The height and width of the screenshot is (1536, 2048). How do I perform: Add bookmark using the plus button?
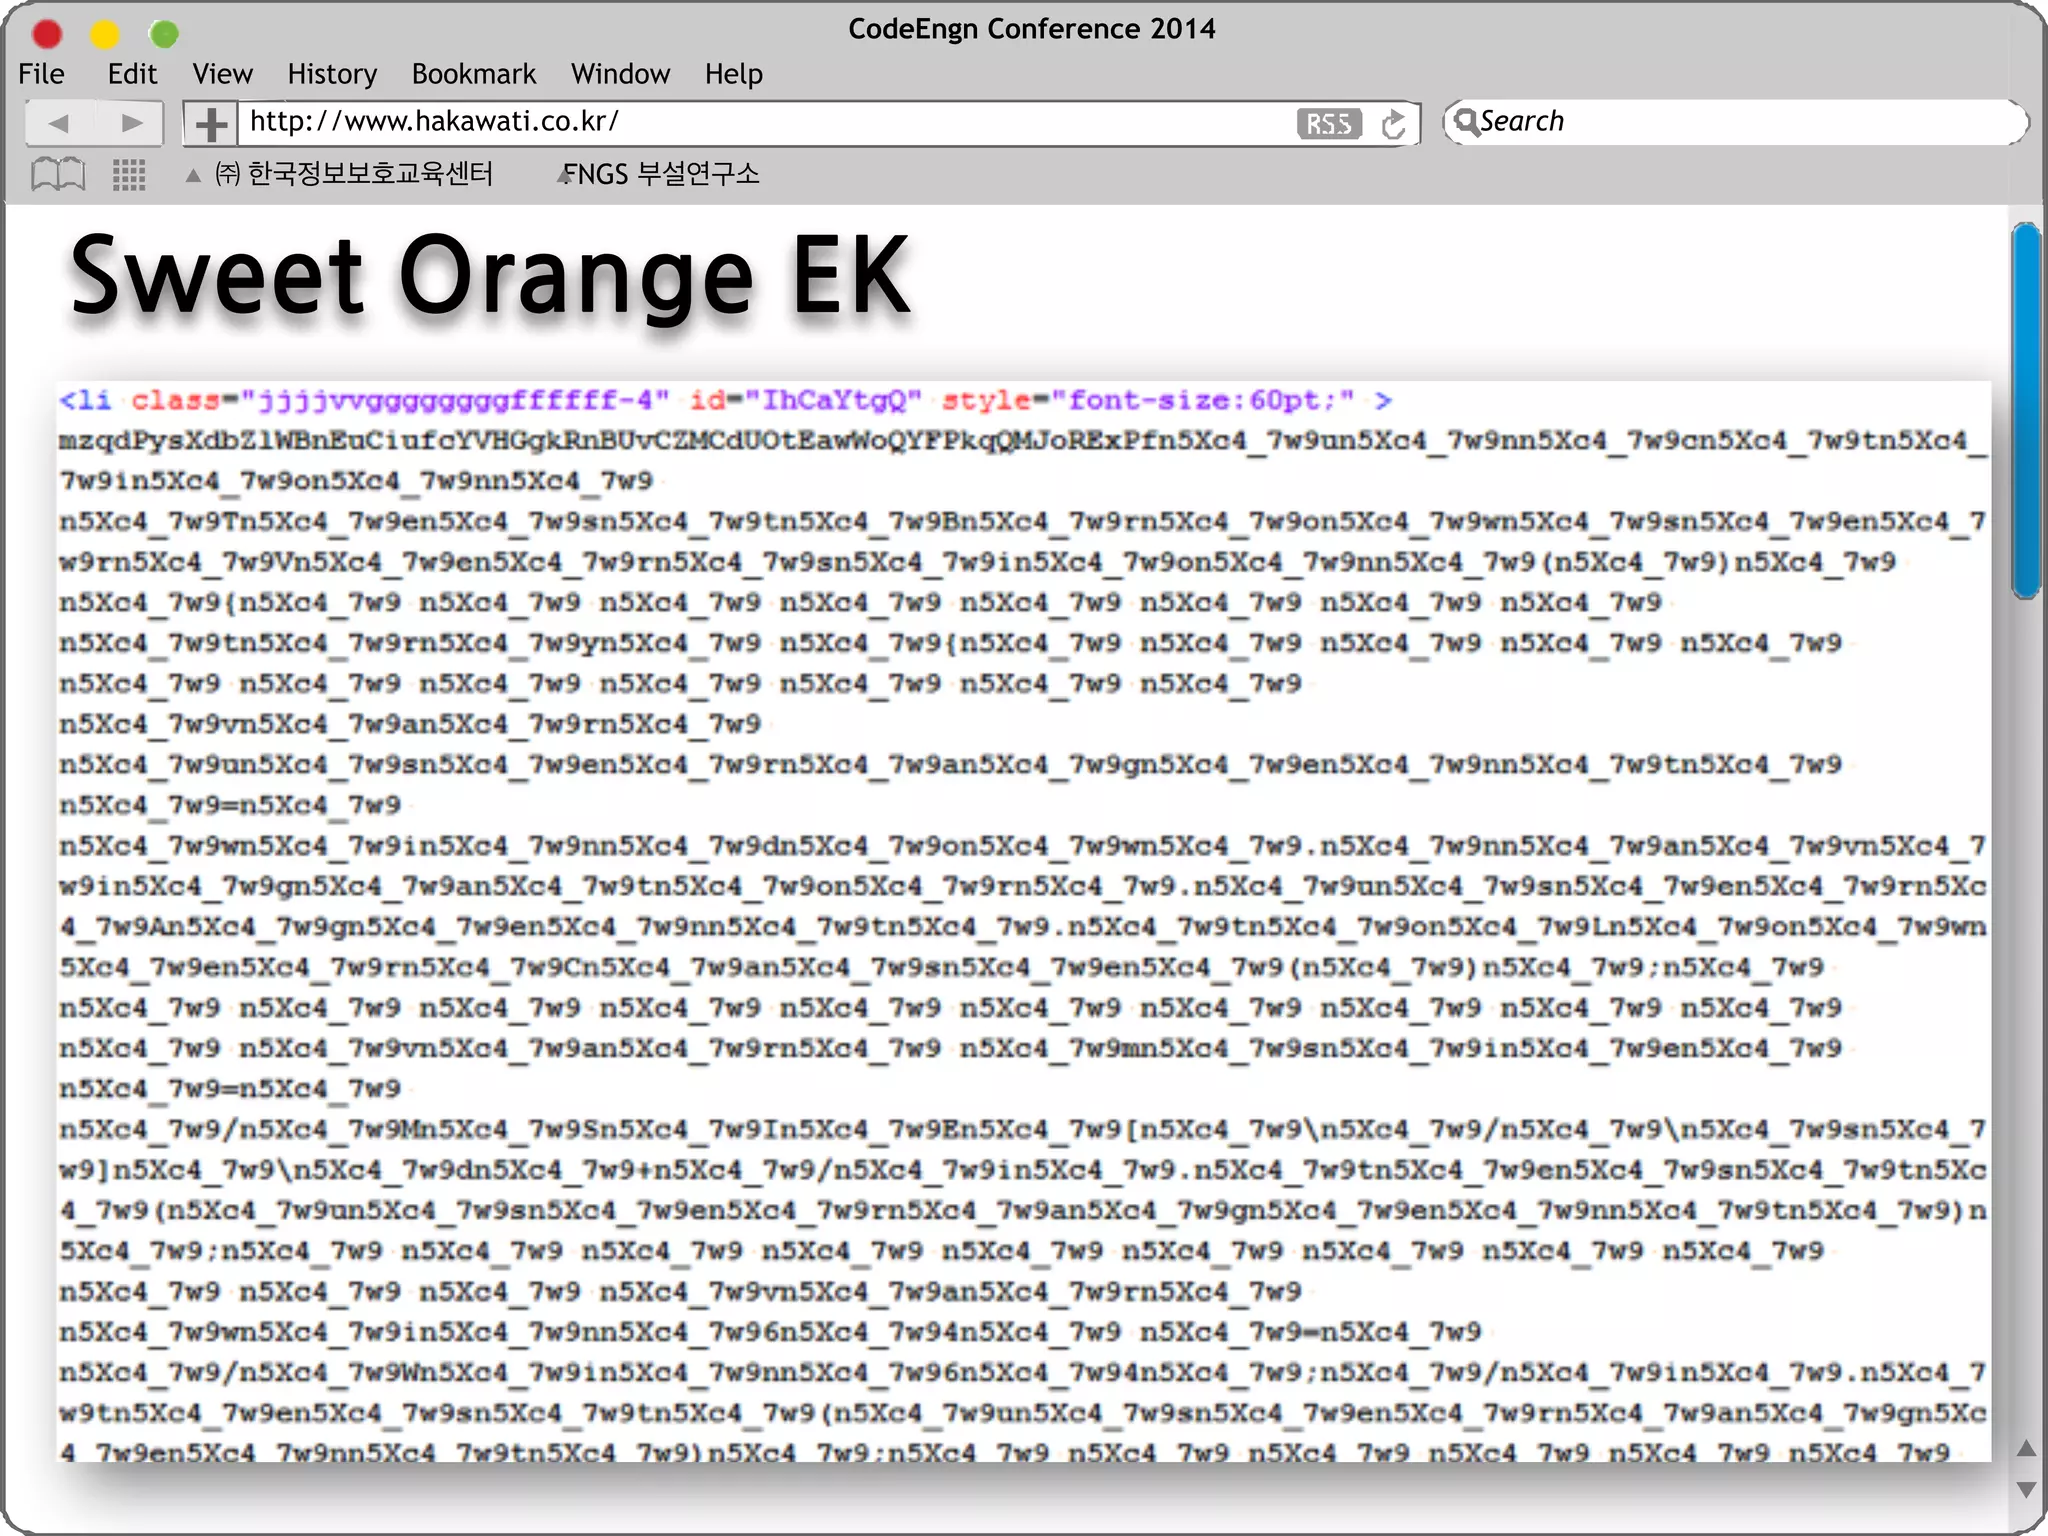(210, 124)
